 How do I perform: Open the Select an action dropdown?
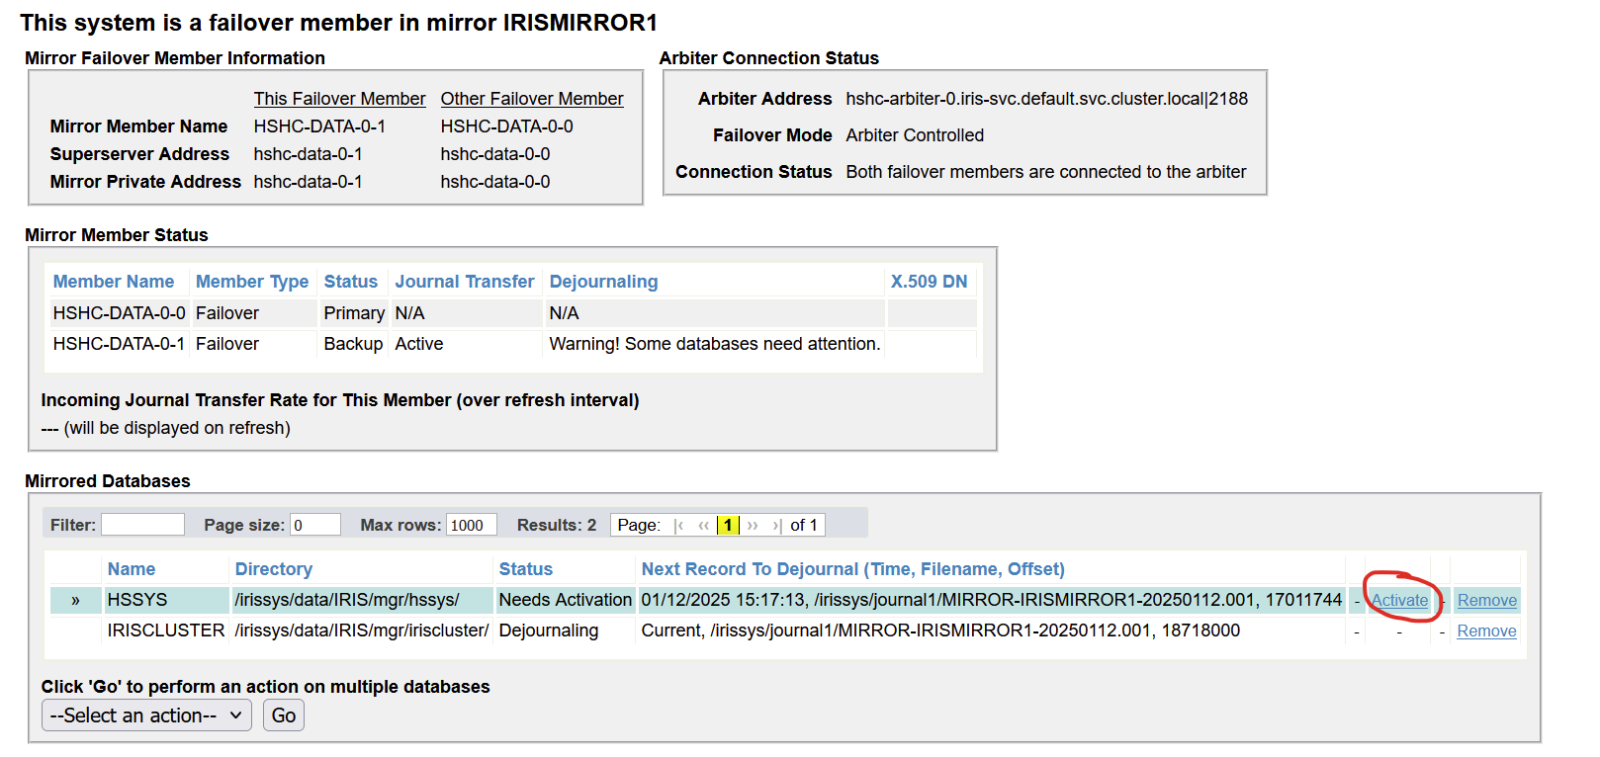[x=146, y=715]
